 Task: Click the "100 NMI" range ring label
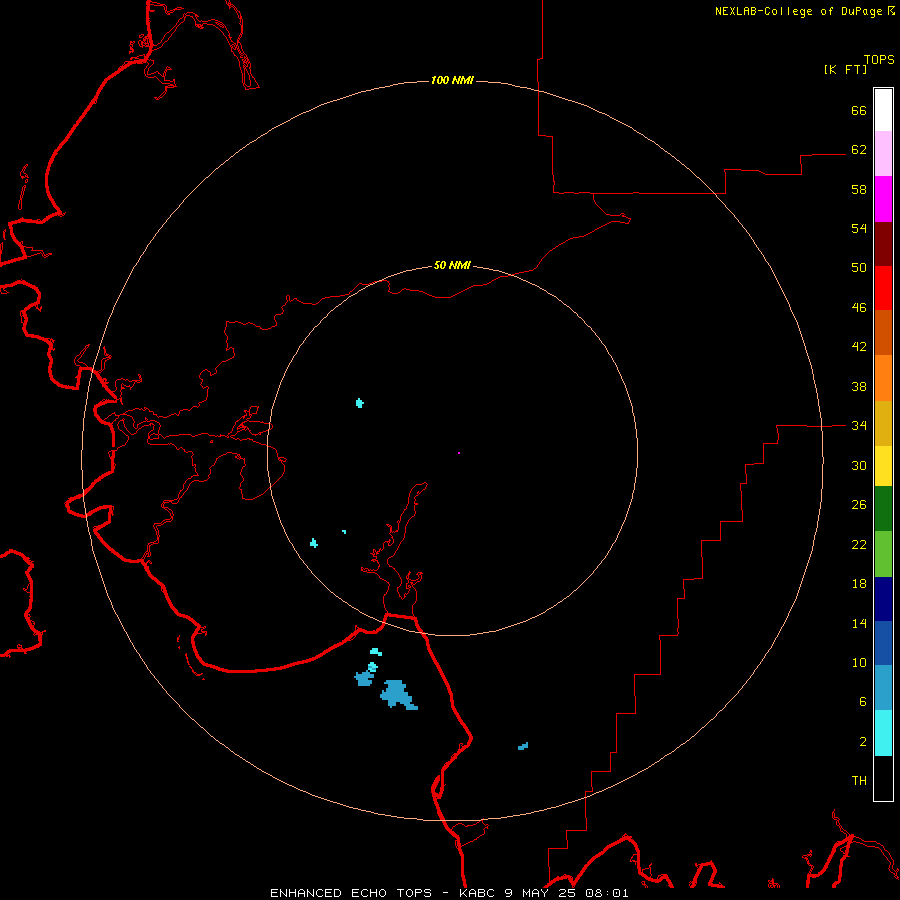[452, 80]
